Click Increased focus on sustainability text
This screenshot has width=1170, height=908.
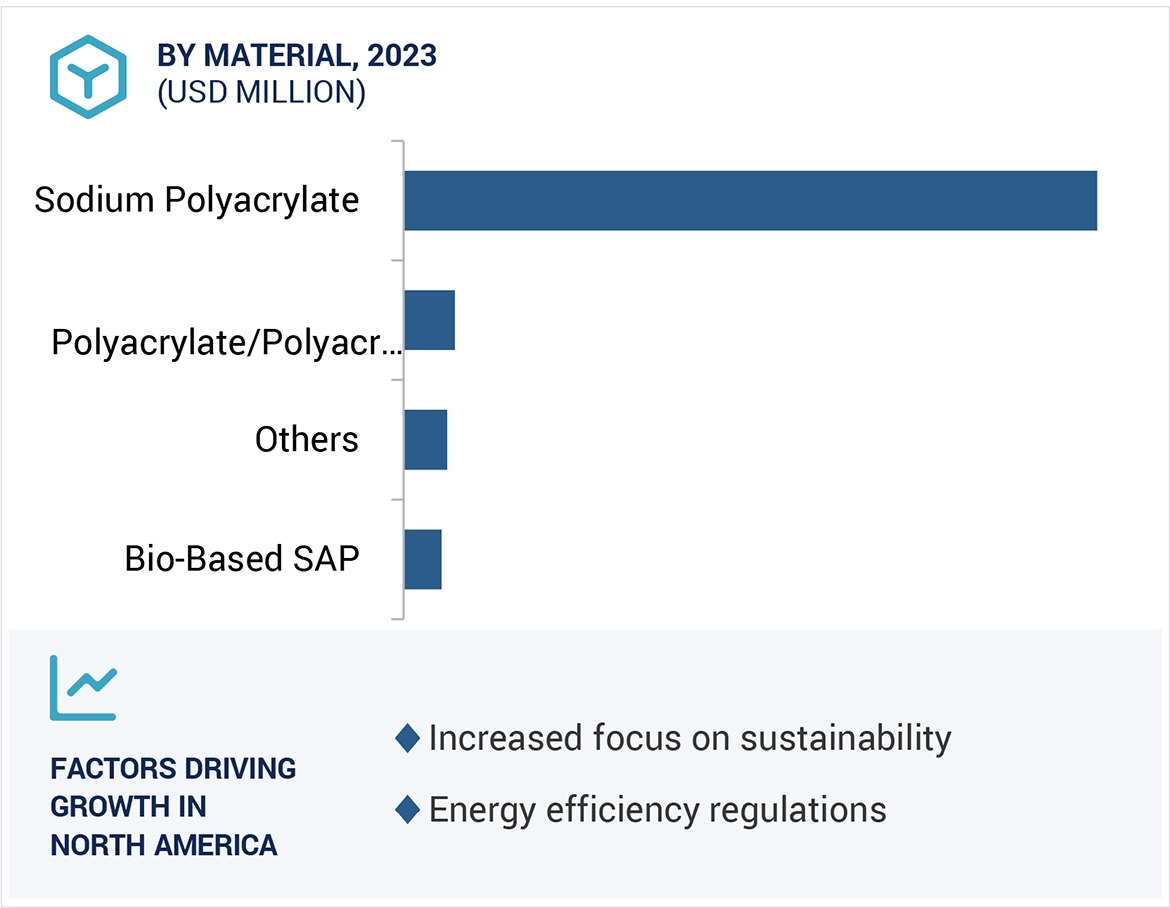coord(689,738)
